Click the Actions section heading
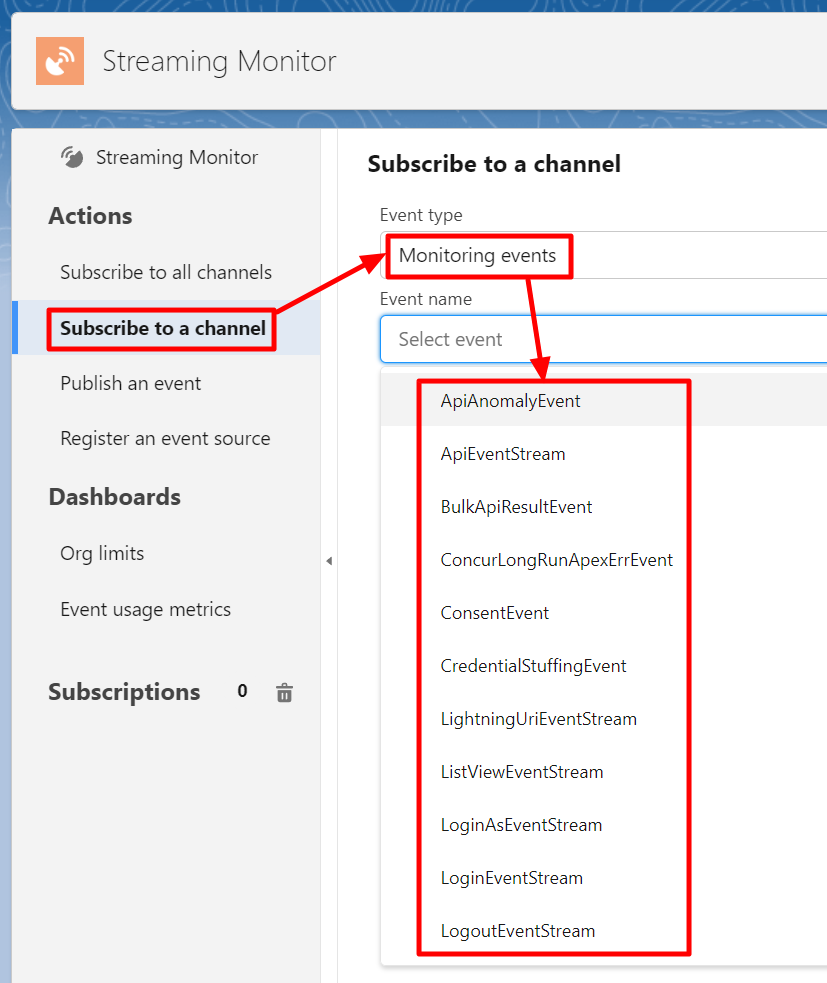This screenshot has width=827, height=983. point(90,216)
